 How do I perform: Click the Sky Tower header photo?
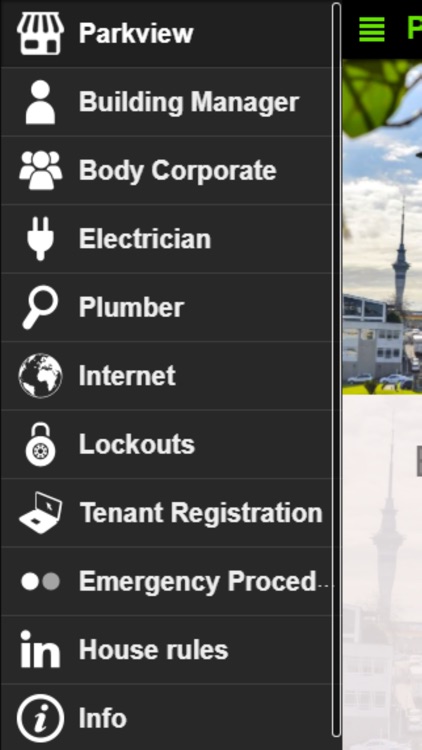point(382,227)
